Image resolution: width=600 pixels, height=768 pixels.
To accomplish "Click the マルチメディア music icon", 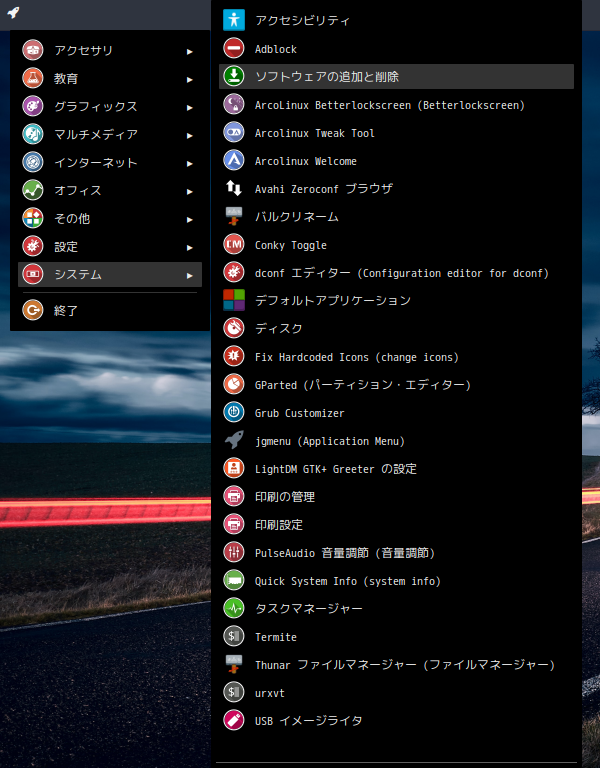I will point(33,134).
